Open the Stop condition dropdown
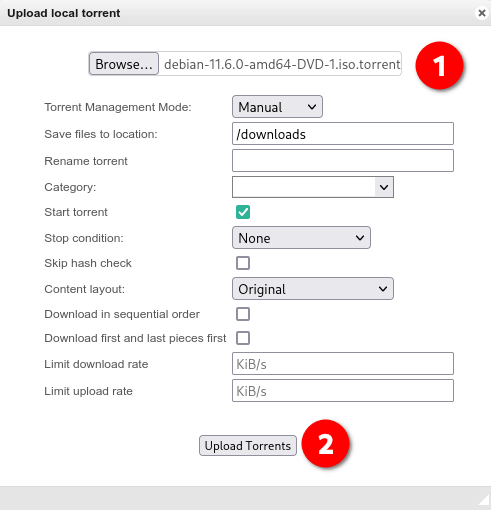This screenshot has width=491, height=510. click(x=301, y=238)
